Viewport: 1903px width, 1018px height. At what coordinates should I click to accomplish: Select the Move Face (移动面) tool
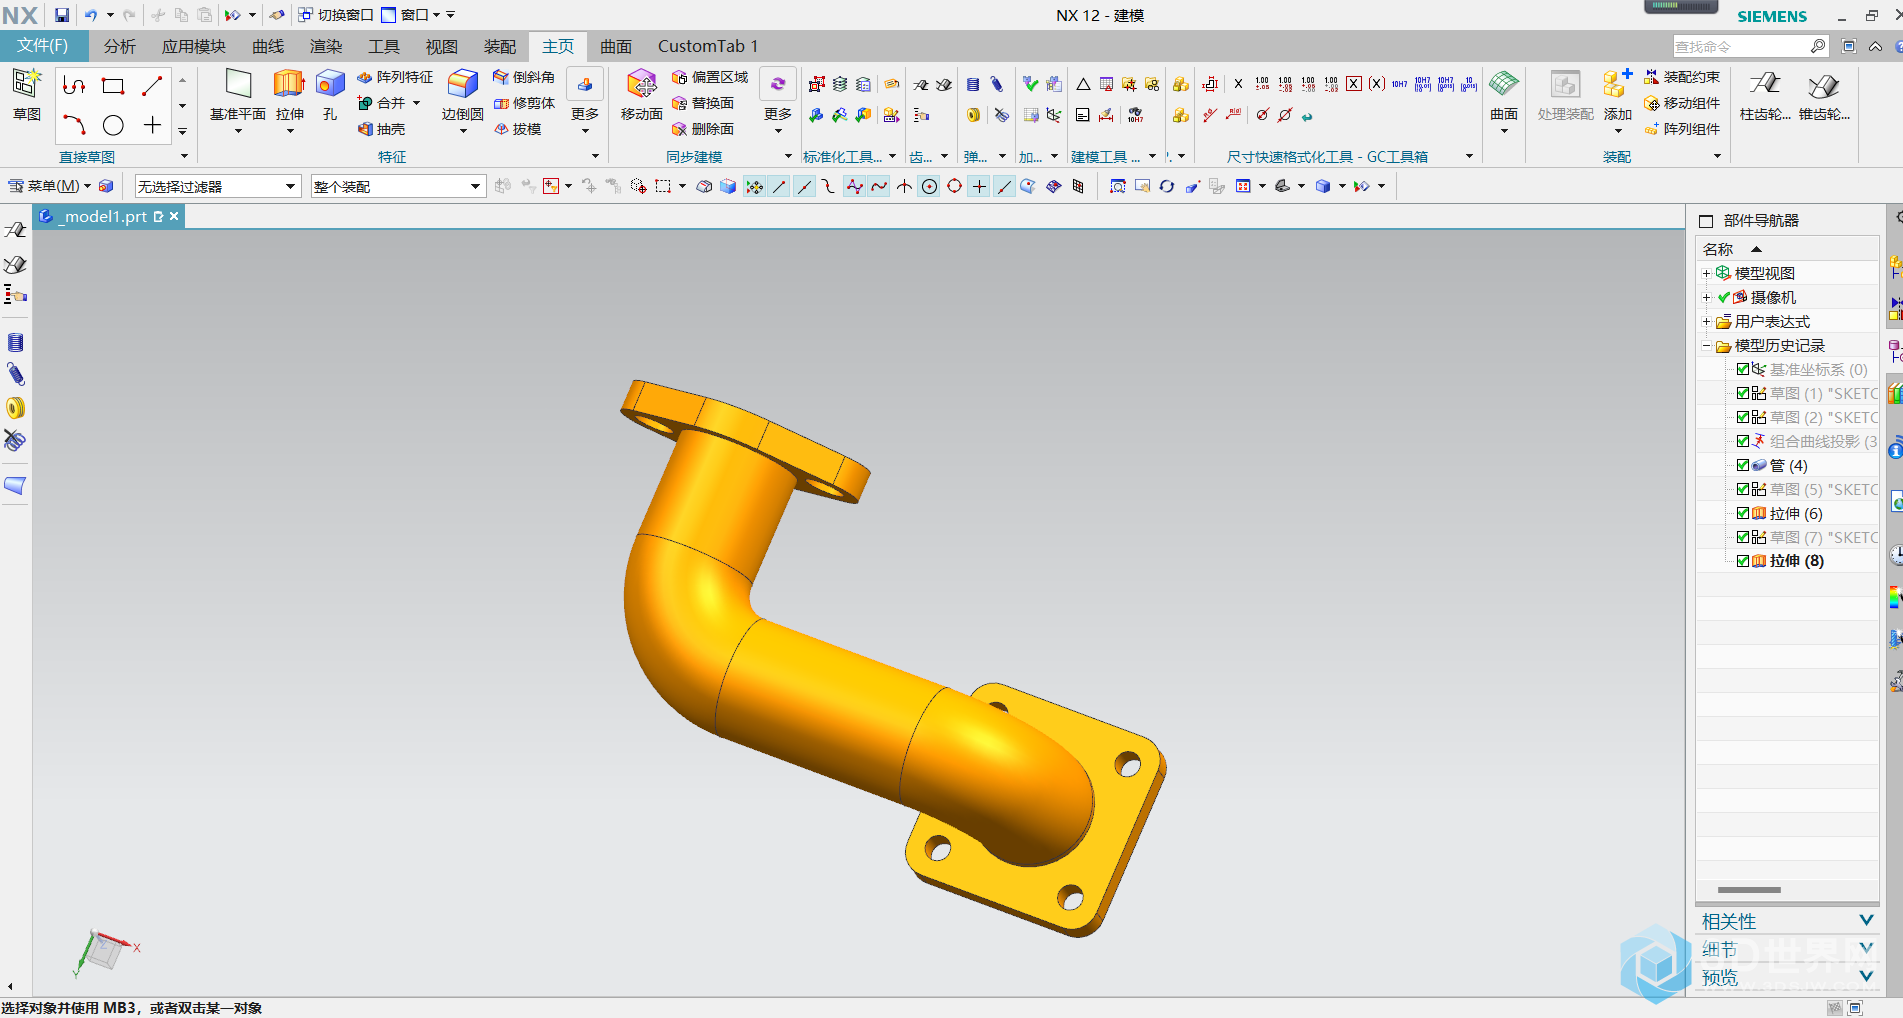coord(641,95)
